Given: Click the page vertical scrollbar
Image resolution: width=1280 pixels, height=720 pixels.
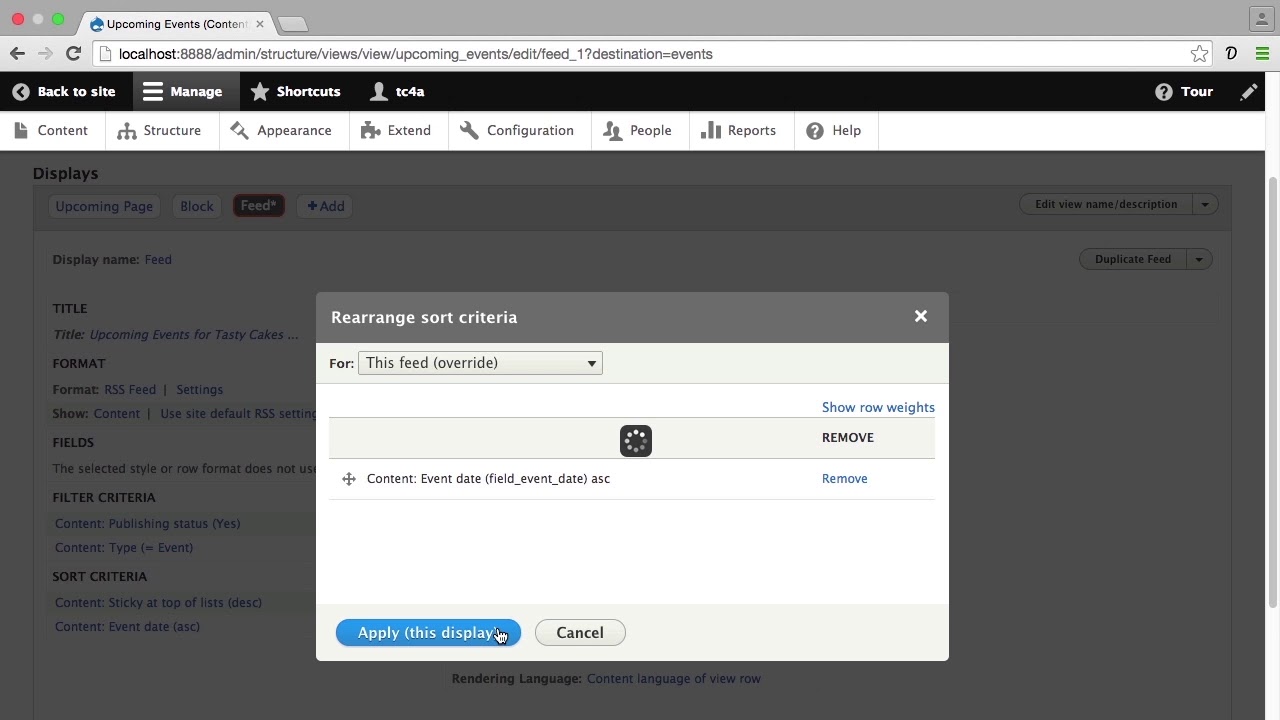Looking at the screenshot, I should (x=1272, y=390).
